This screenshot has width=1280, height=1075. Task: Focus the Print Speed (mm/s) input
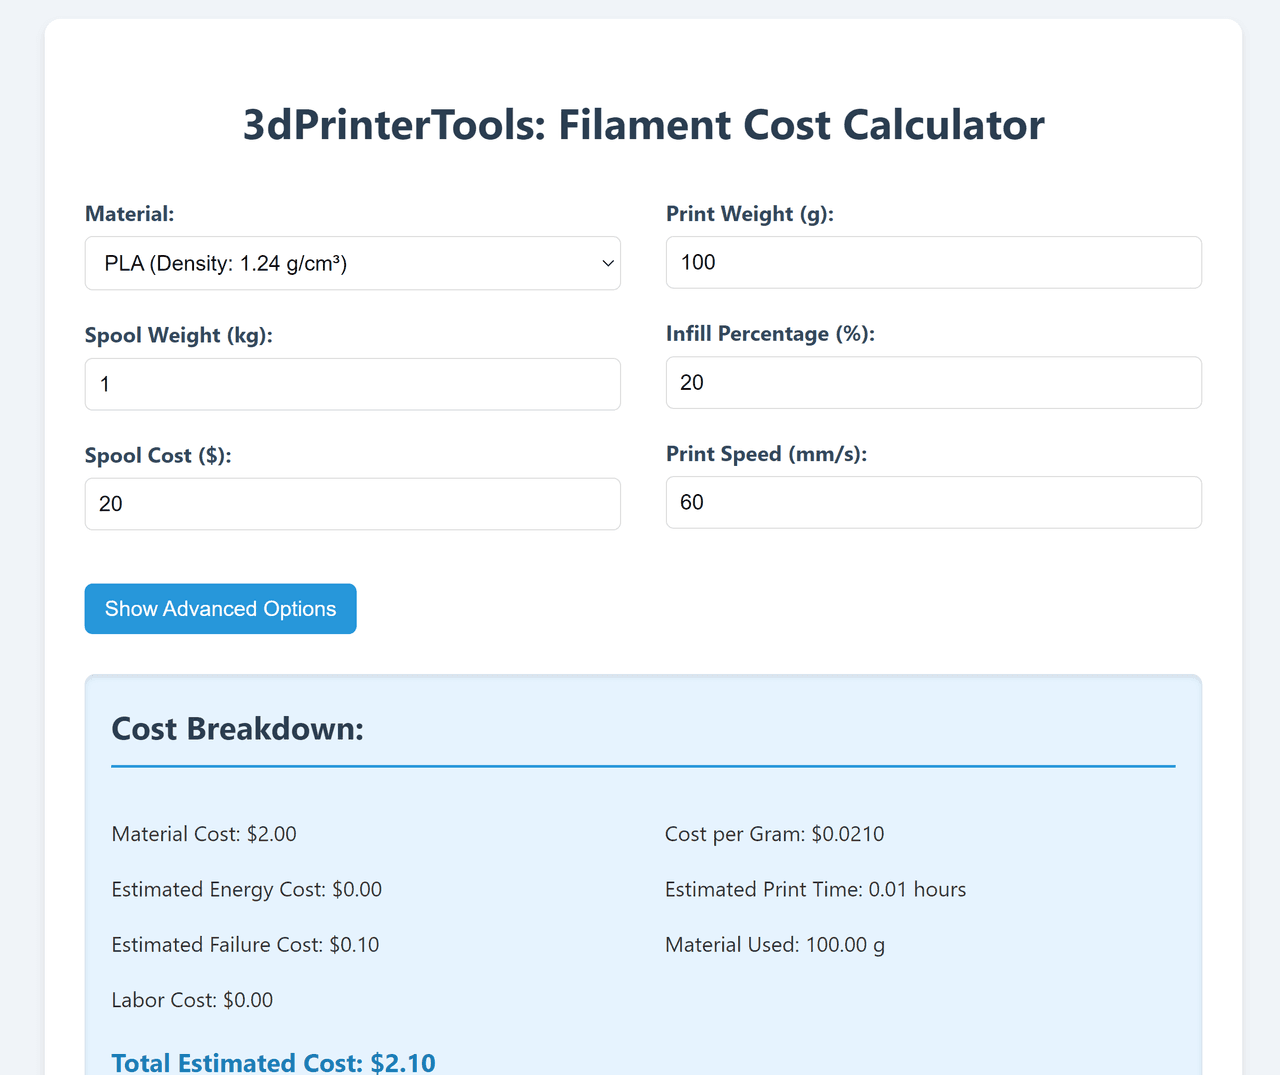coord(933,502)
